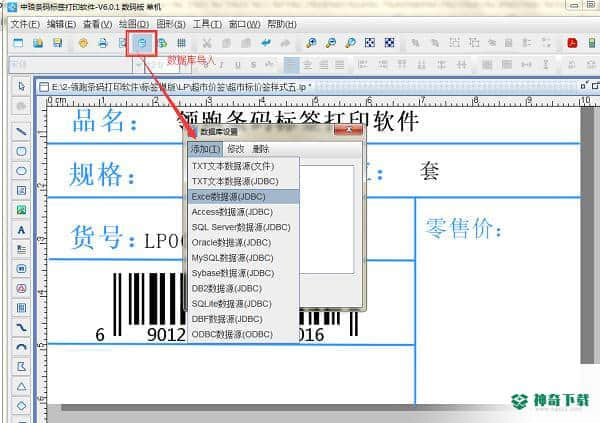Click the red PDF export icon
Image resolution: width=600 pixels, height=423 pixels.
point(572,43)
